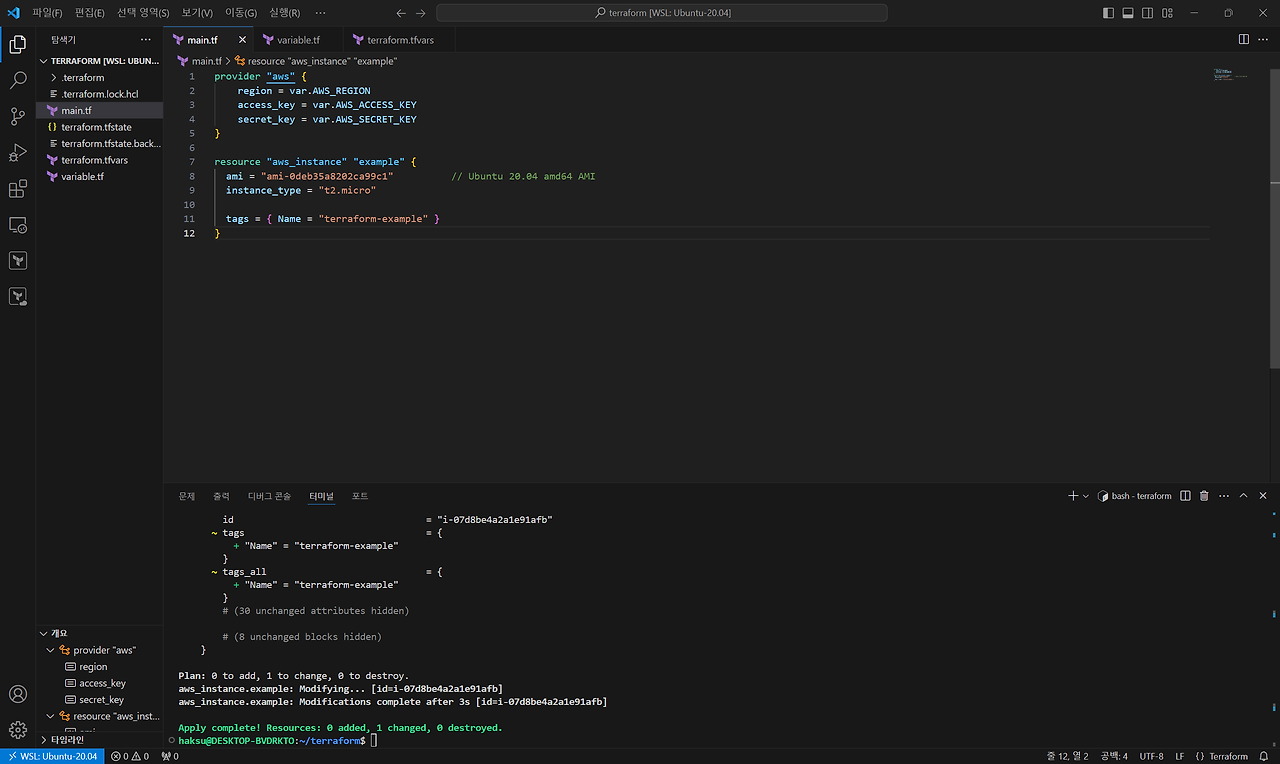
Task: Click the editor minimap slider
Action: (x=1237, y=76)
